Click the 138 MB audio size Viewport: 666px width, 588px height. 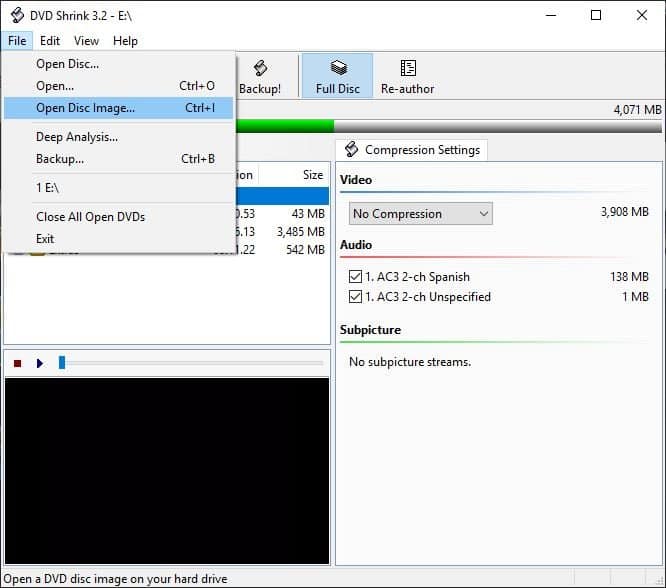pos(629,277)
